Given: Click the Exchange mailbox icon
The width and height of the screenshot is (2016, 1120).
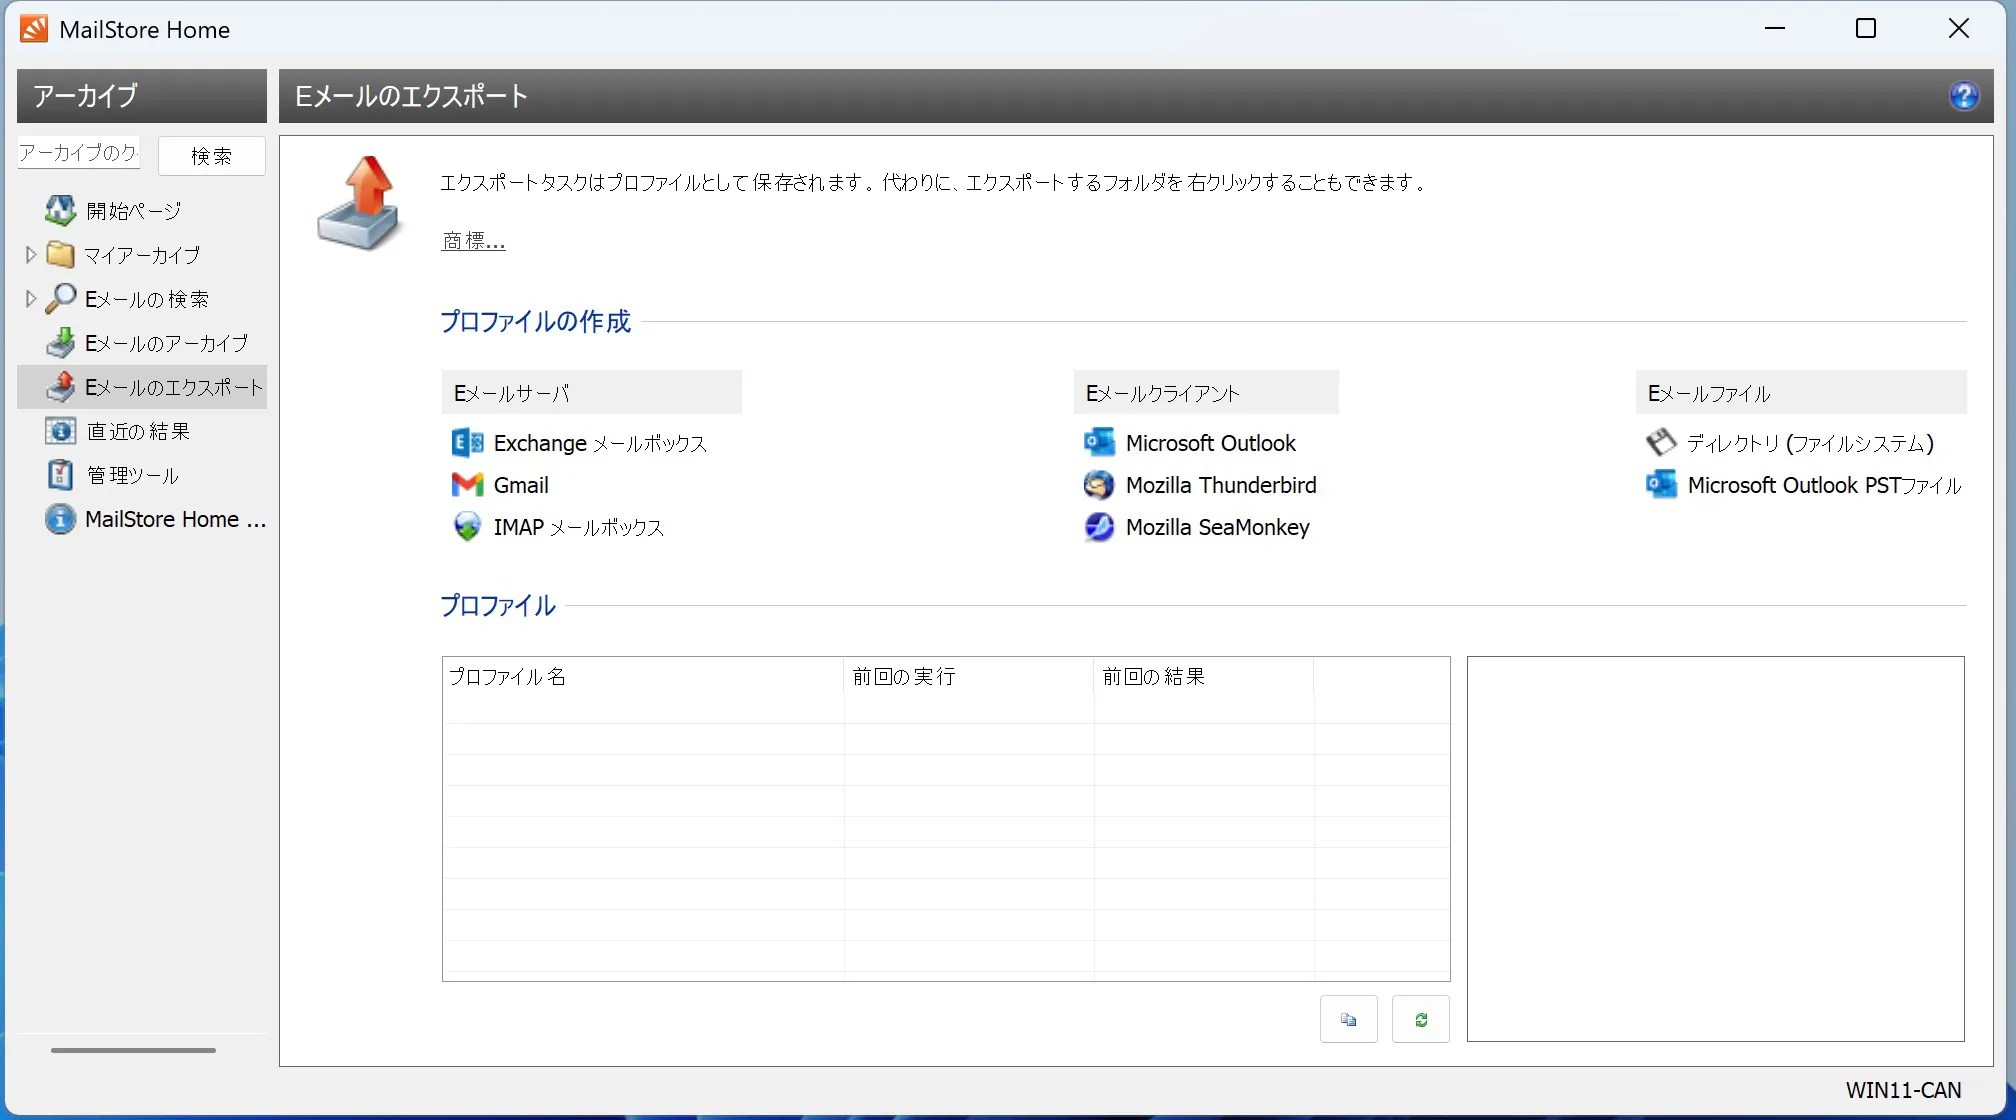Looking at the screenshot, I should (467, 443).
